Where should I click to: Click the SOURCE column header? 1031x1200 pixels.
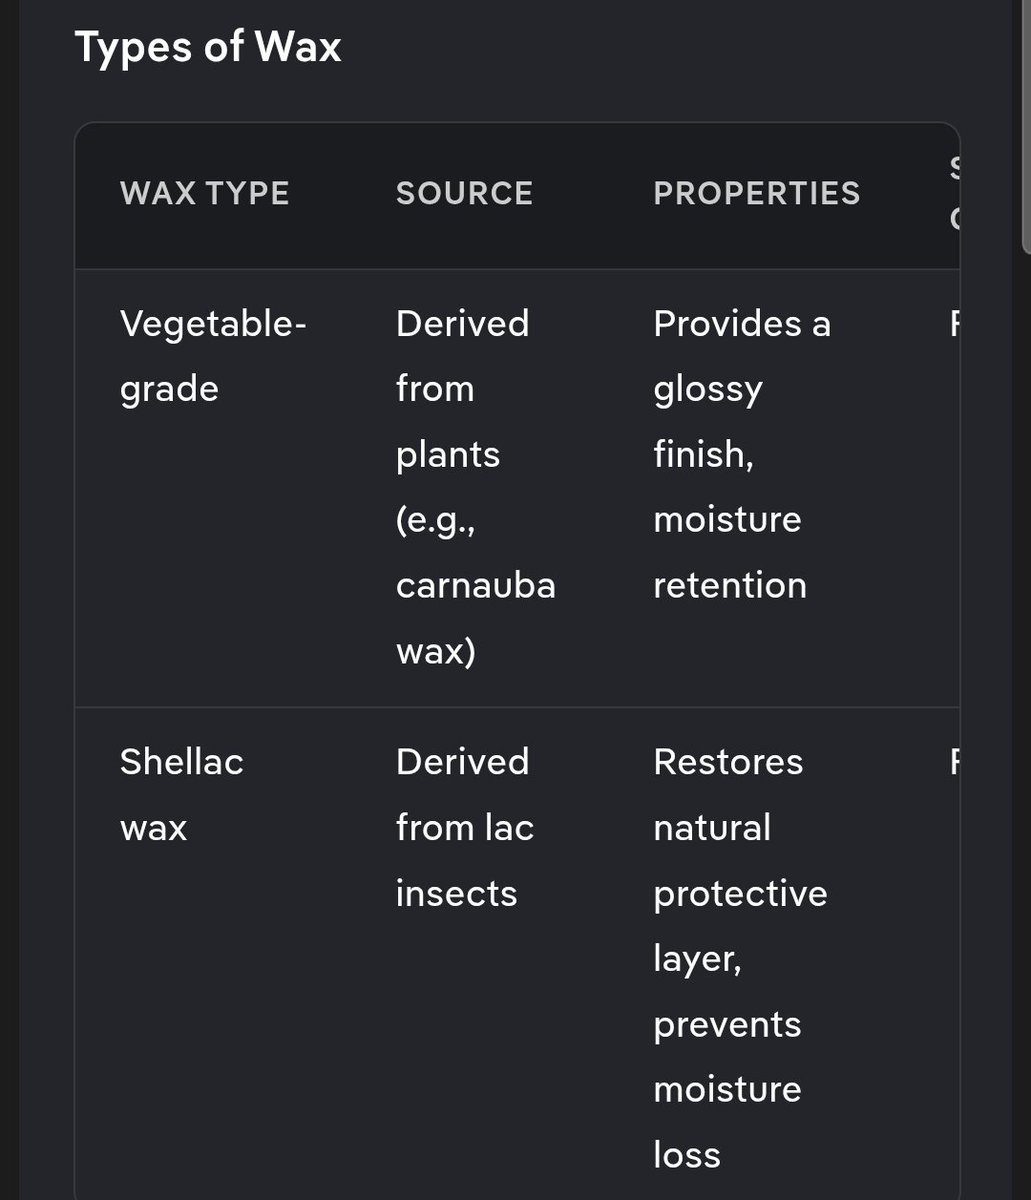(x=464, y=193)
